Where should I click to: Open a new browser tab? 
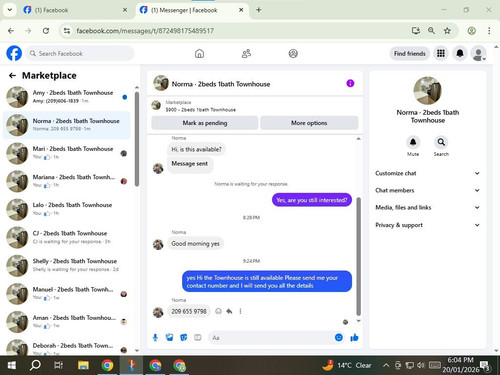click(258, 10)
